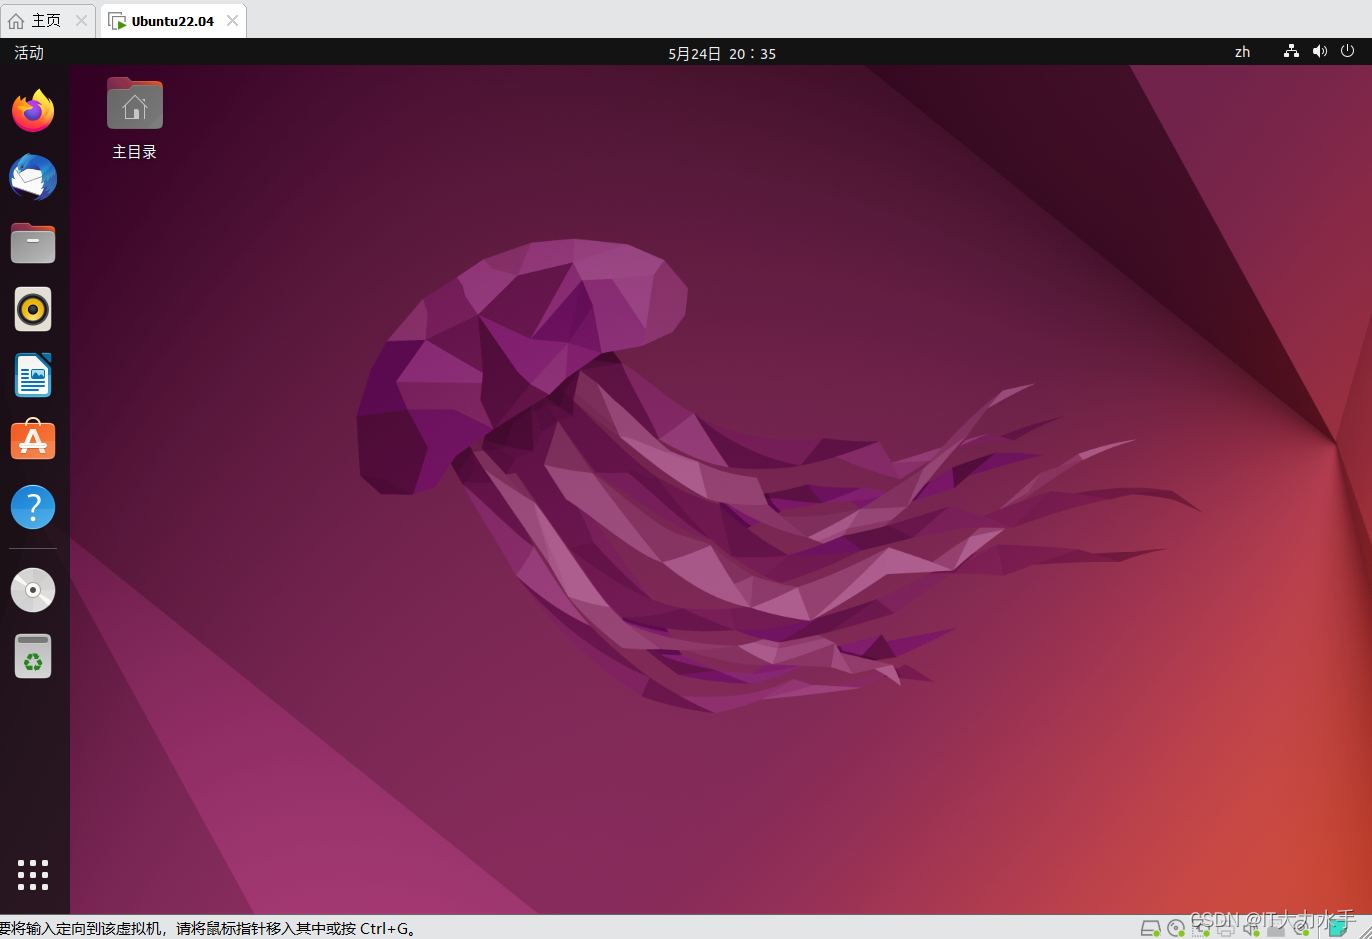Launch Rhythmbox music player from dock
This screenshot has height=939, width=1372.
click(x=33, y=309)
